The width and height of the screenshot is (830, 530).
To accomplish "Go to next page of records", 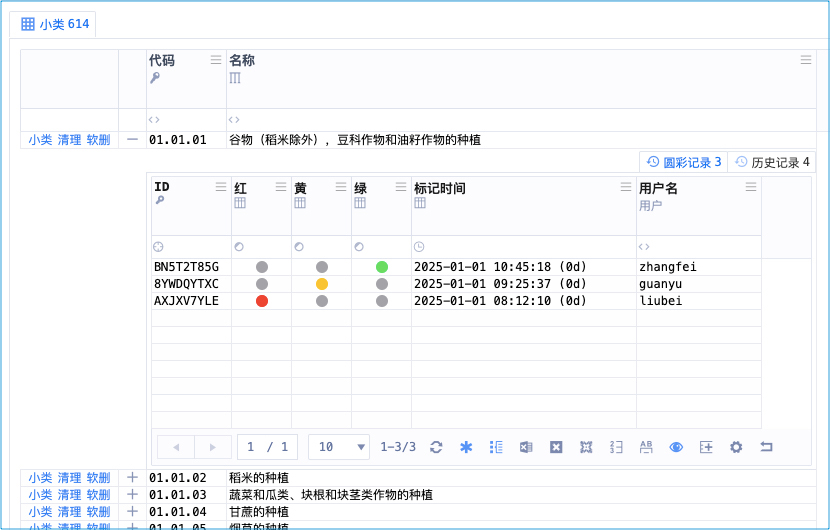I will coord(213,447).
